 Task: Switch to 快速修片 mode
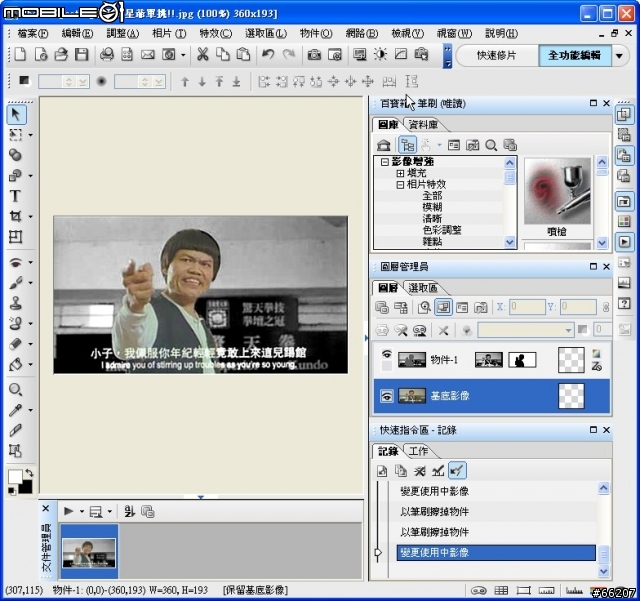point(497,56)
